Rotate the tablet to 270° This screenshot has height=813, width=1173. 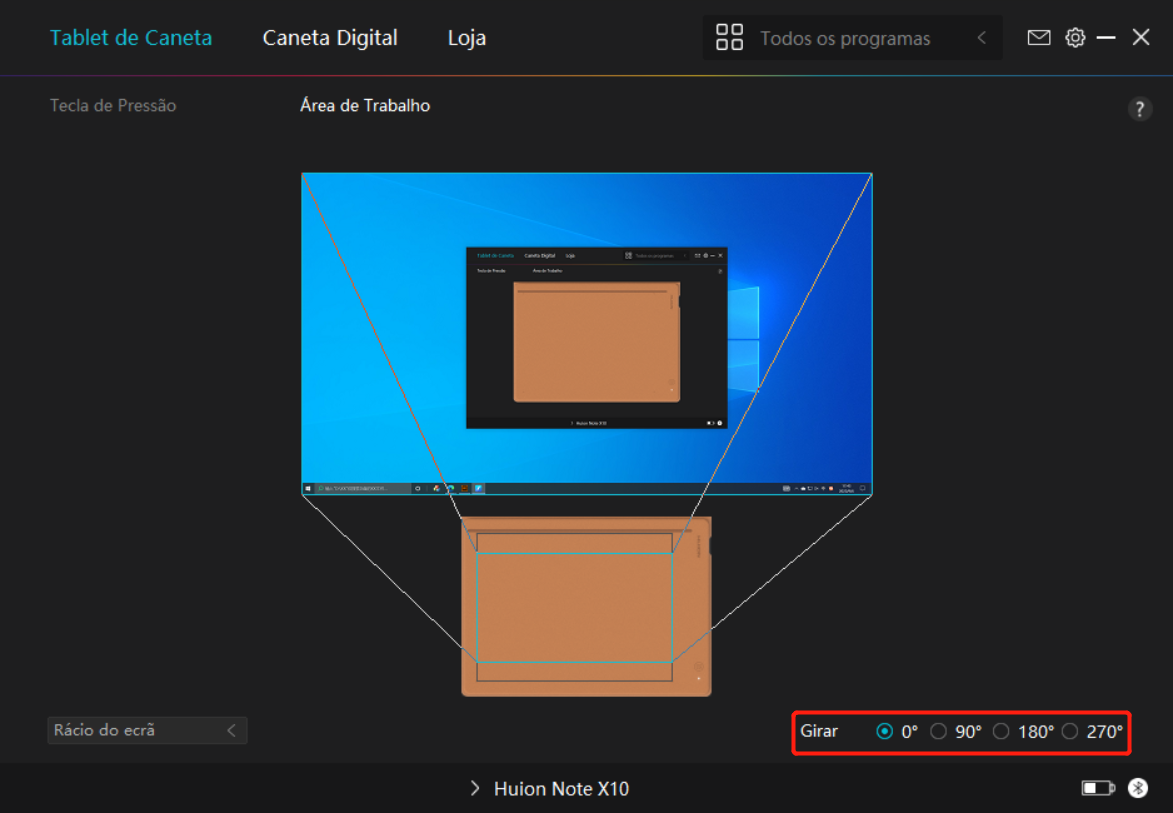pos(1070,731)
